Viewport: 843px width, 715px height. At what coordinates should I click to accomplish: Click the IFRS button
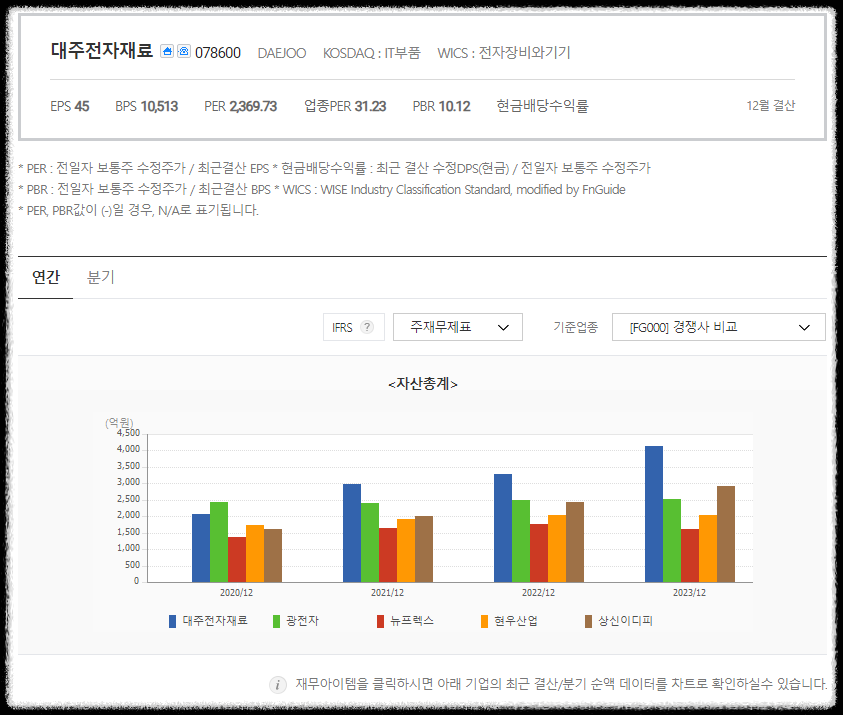tap(354, 327)
